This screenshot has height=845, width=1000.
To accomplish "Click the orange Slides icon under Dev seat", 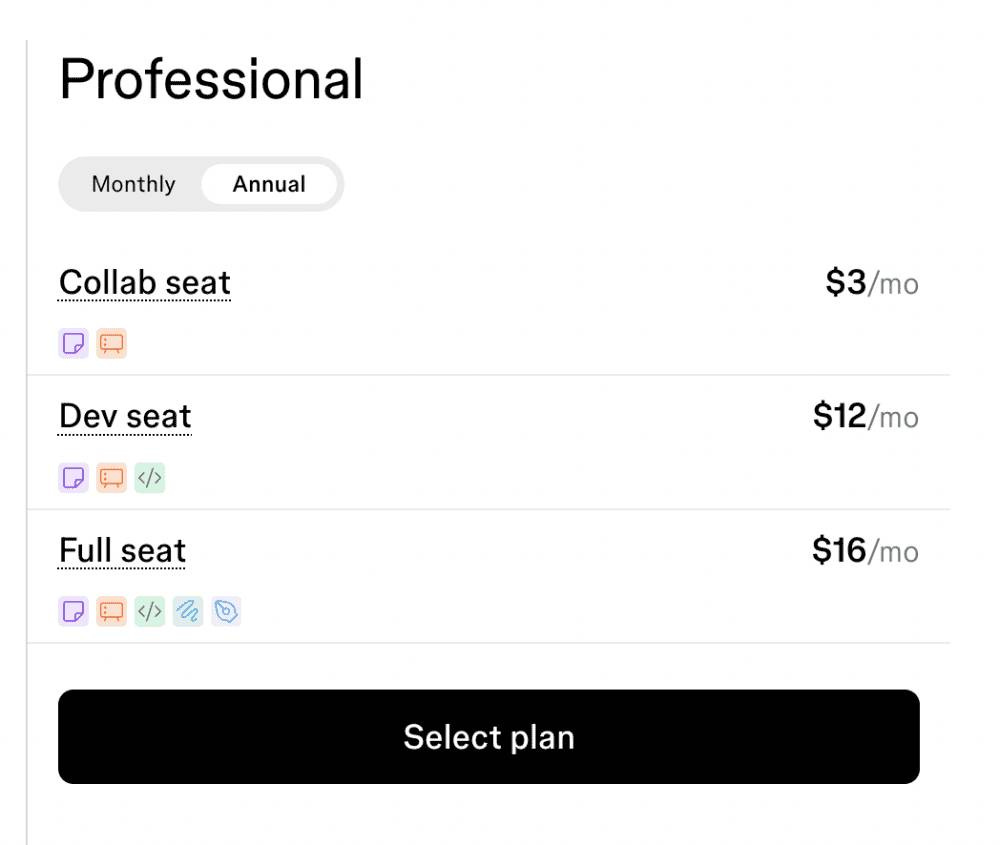I will pos(112,478).
